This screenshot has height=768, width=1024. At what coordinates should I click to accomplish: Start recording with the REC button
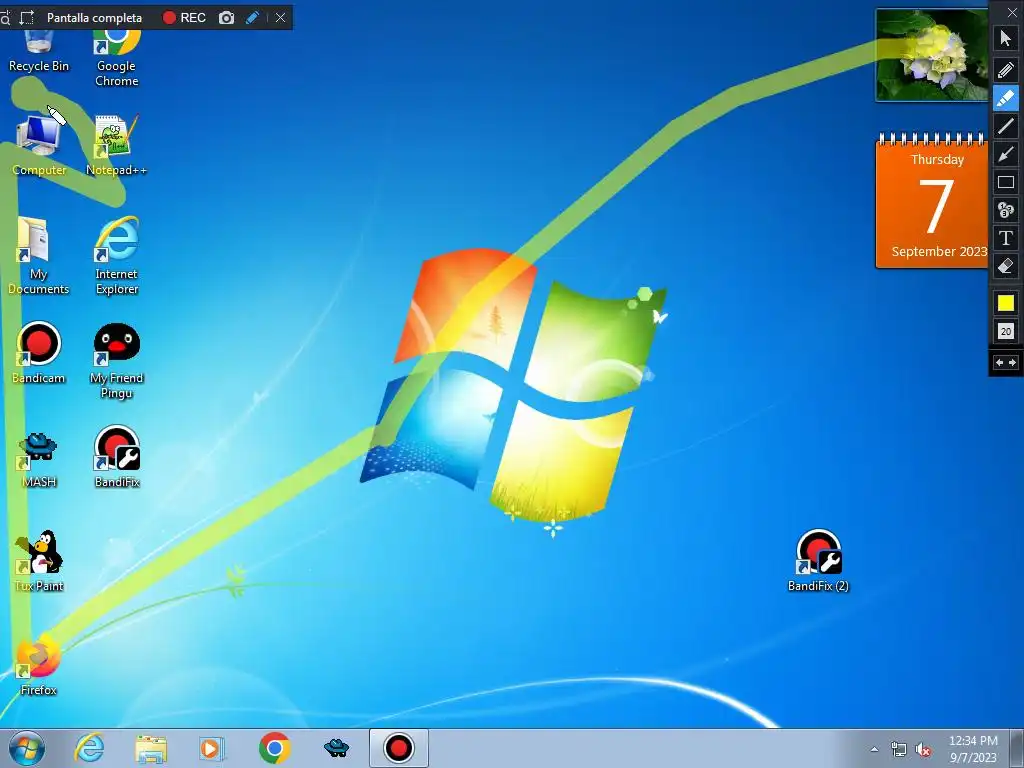184,18
